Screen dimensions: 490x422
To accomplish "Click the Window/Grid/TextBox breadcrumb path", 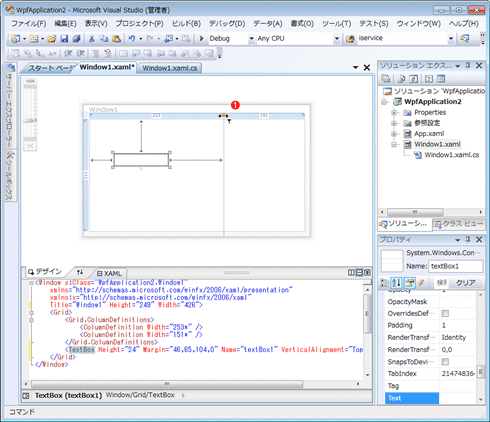I will pyautogui.click(x=140, y=395).
